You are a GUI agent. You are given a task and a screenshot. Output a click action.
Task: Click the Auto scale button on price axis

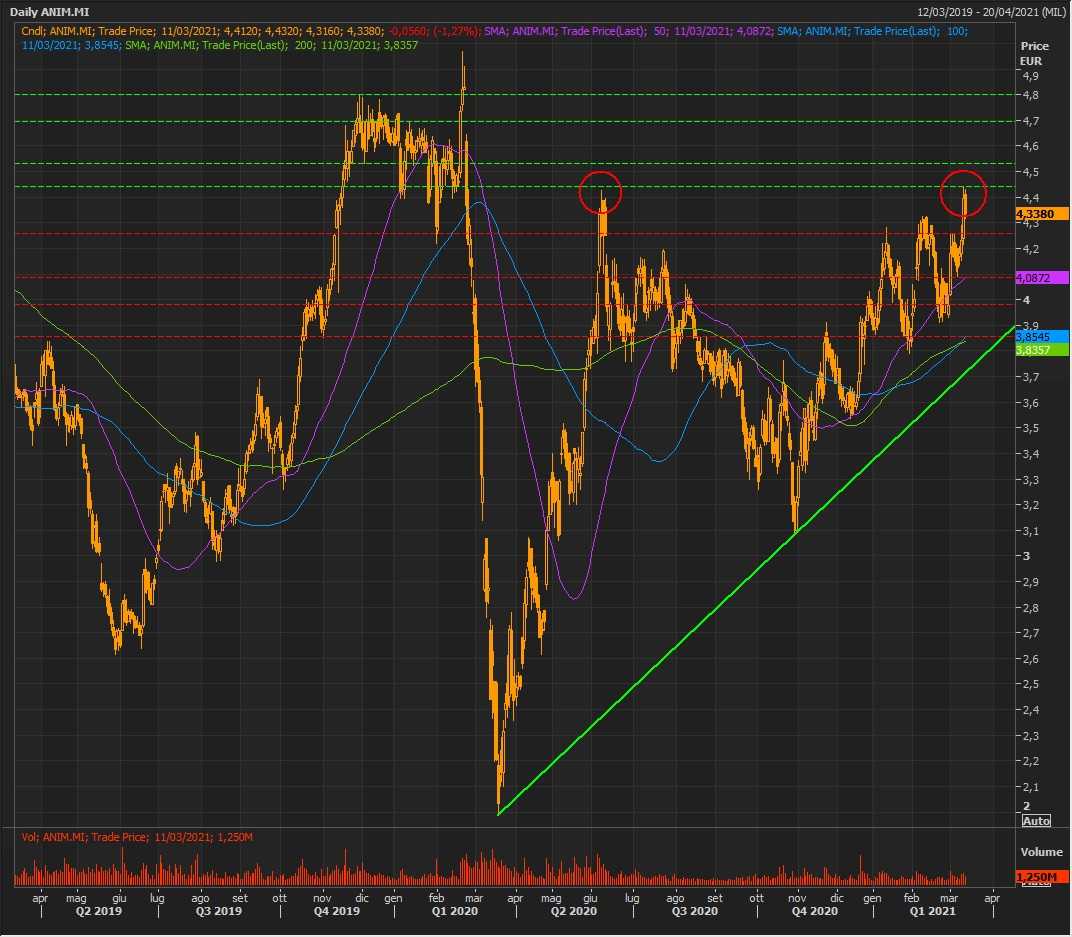pos(1036,820)
